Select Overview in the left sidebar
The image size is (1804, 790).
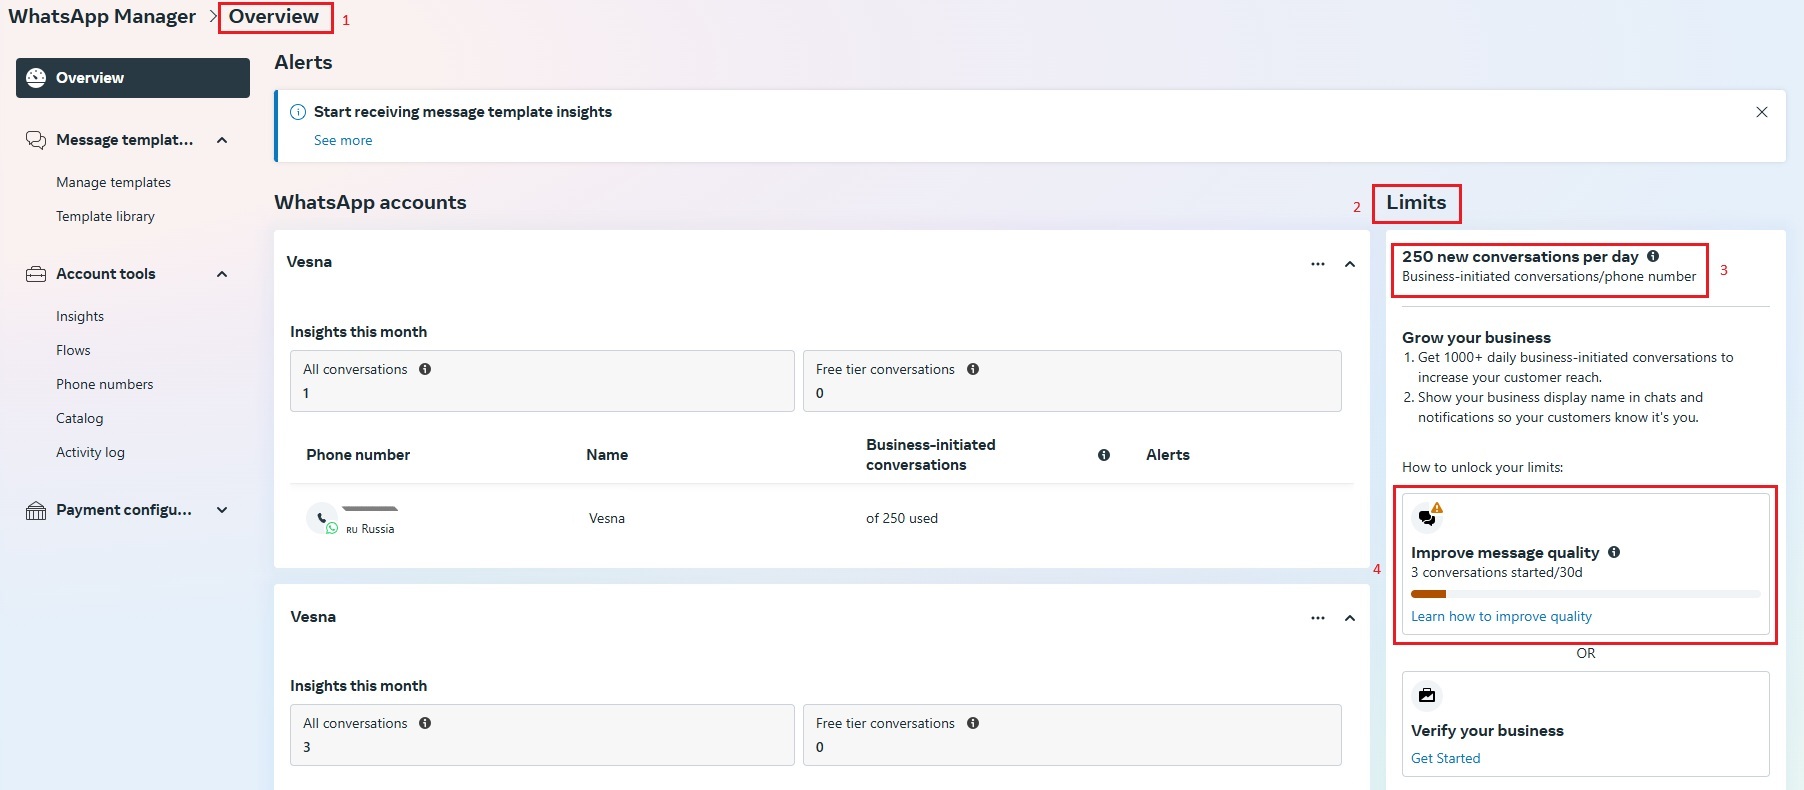(x=132, y=78)
